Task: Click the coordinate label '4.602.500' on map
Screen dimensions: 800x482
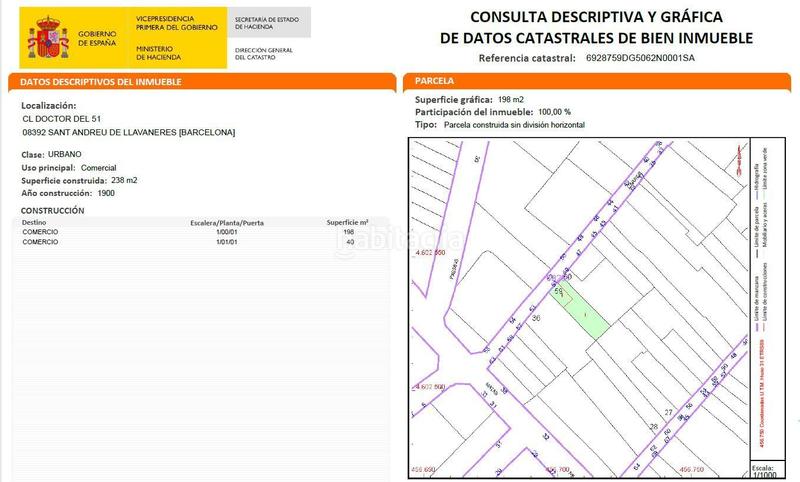Action: [x=430, y=387]
